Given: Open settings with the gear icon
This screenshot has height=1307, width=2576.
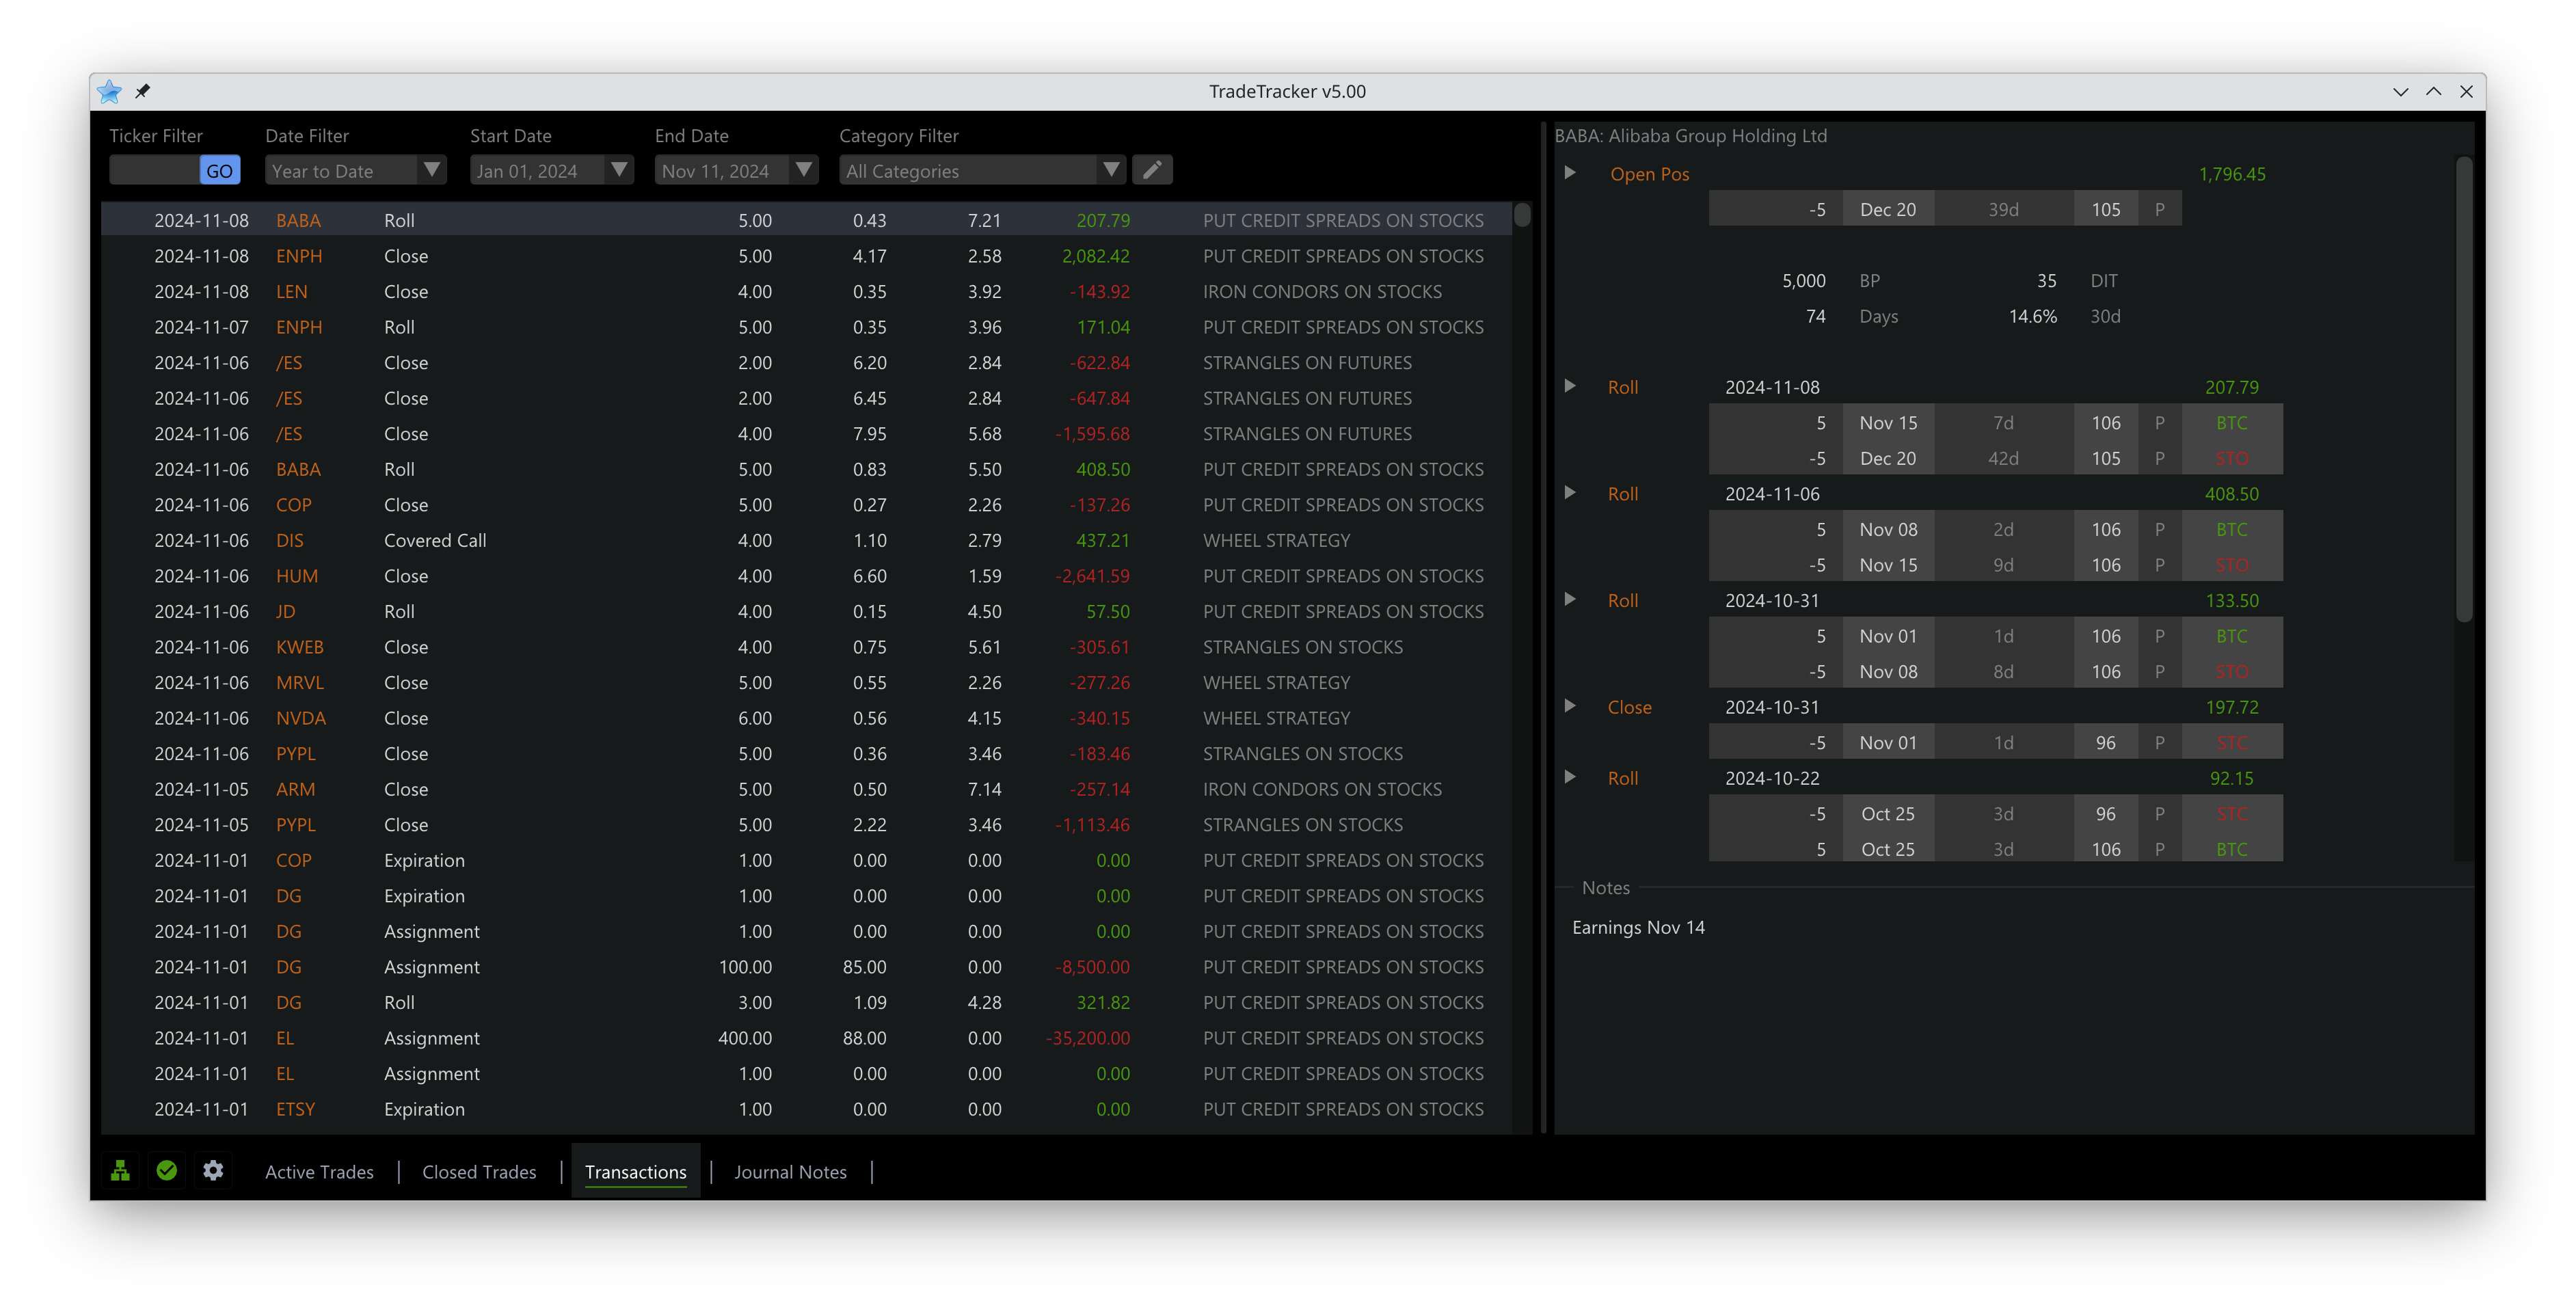Looking at the screenshot, I should 213,1170.
